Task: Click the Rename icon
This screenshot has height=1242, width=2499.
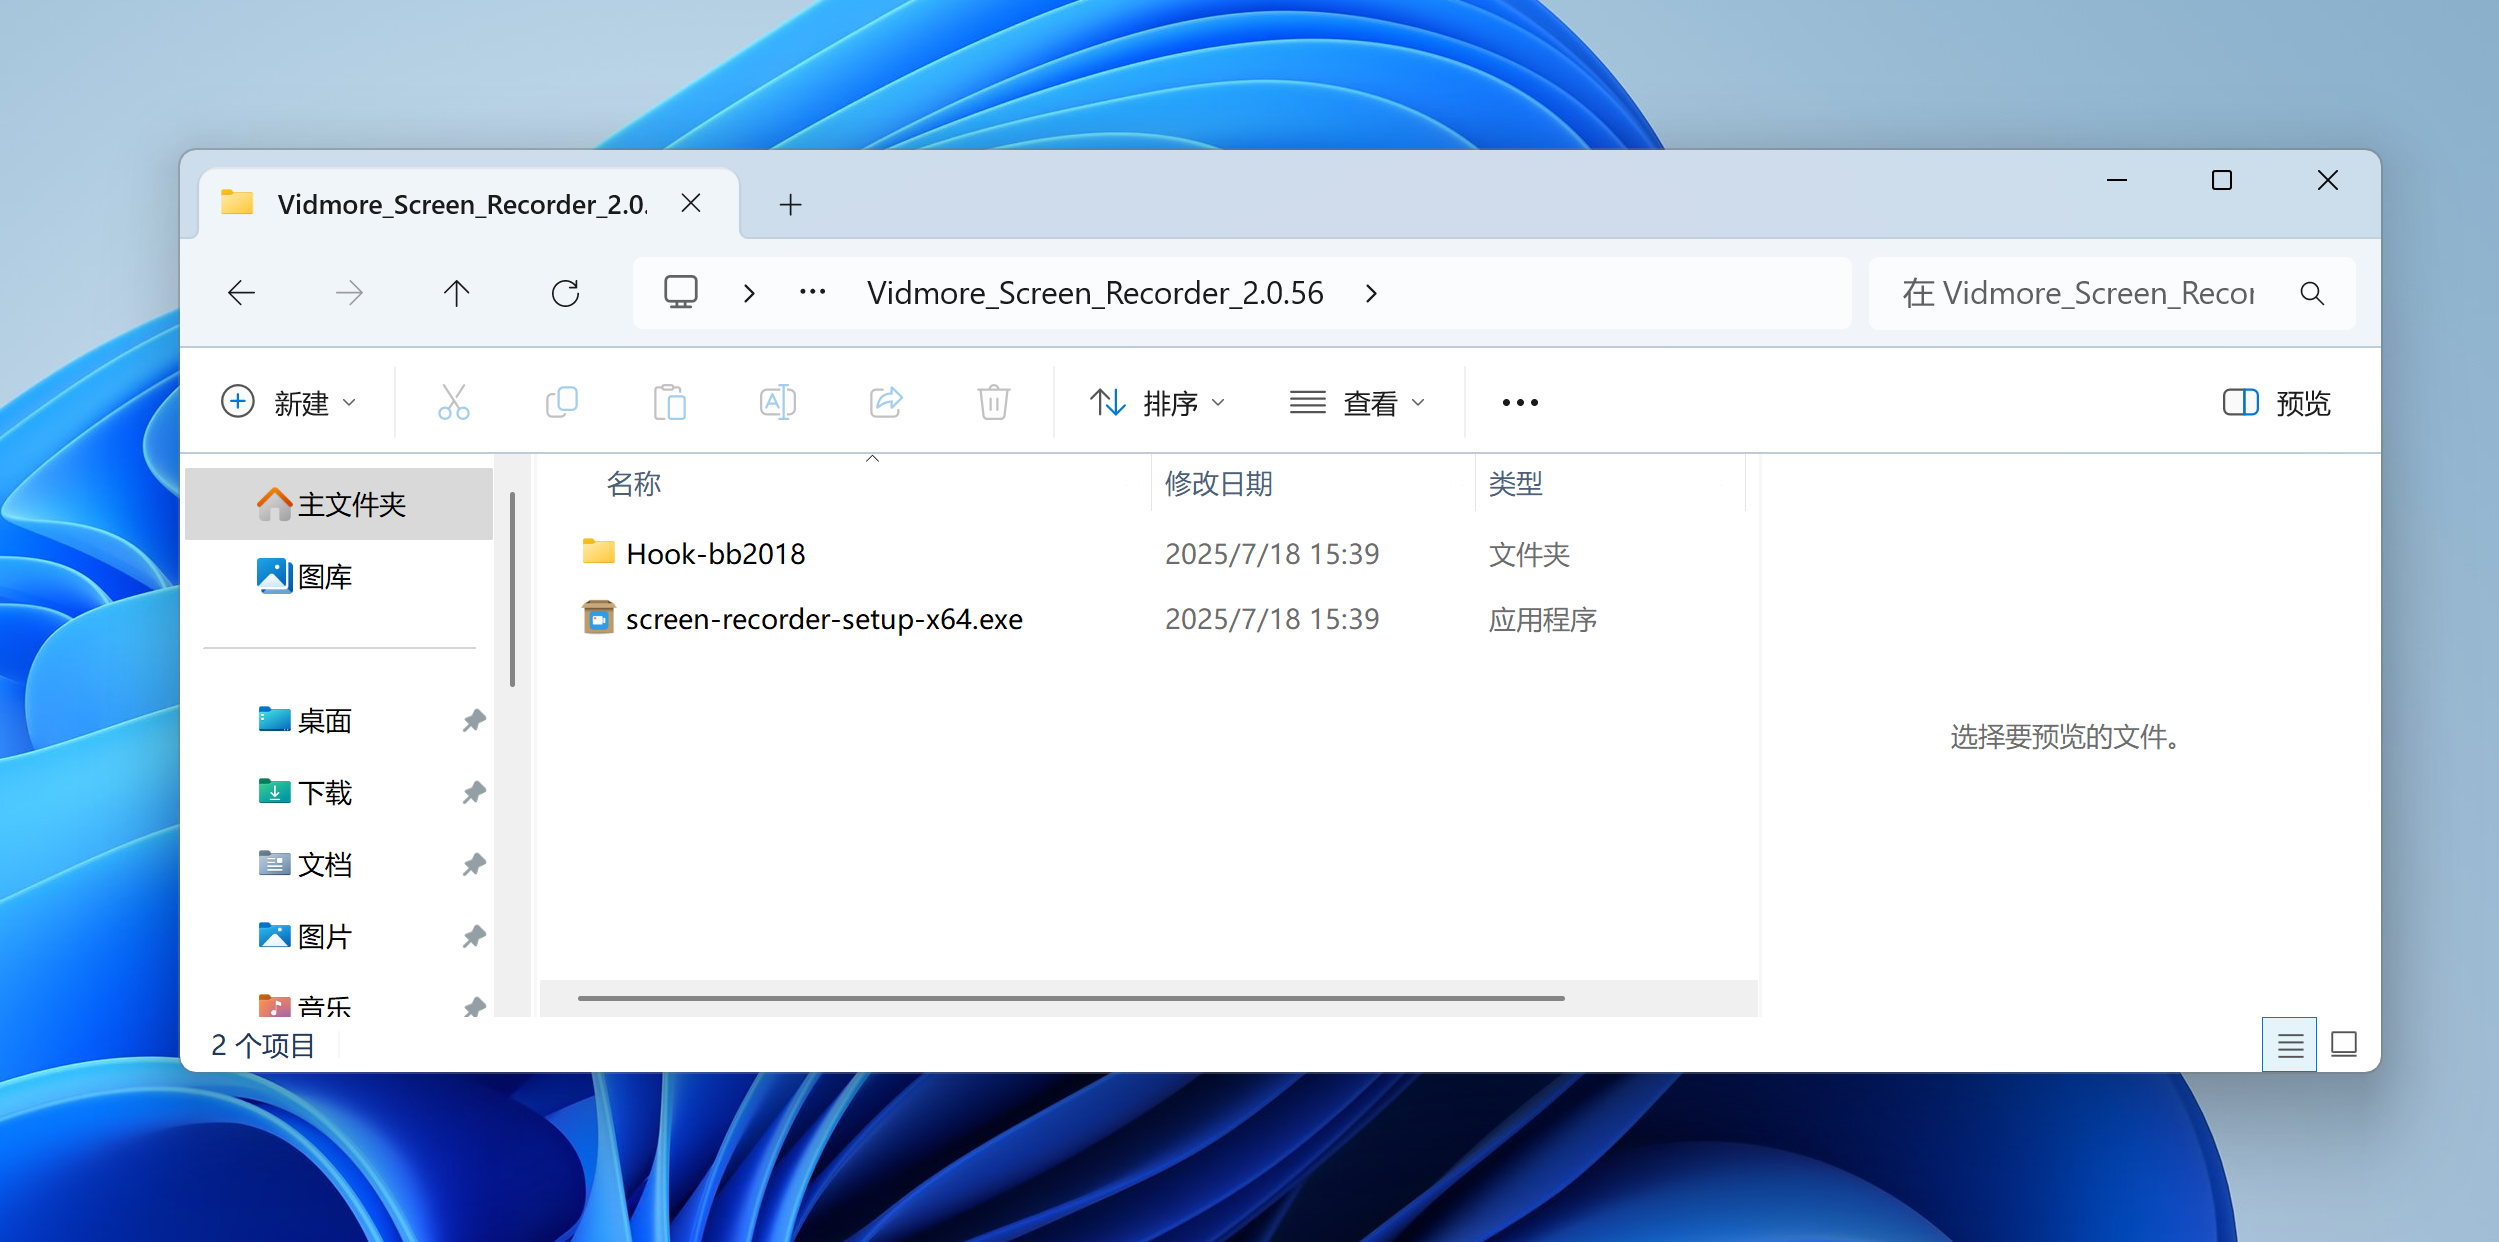Action: [777, 403]
